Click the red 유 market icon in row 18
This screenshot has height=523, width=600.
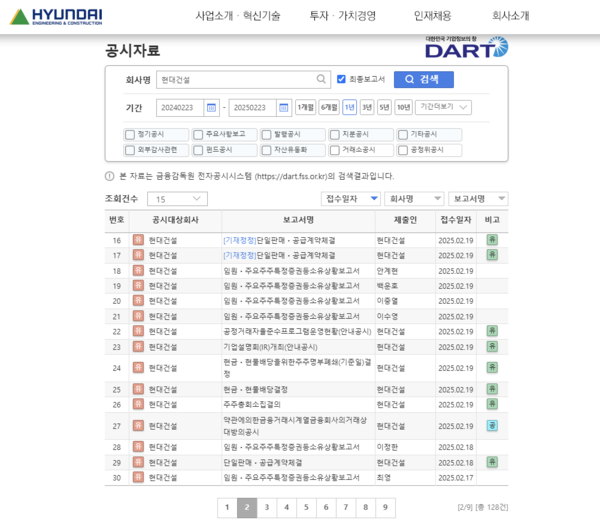pyautogui.click(x=138, y=270)
